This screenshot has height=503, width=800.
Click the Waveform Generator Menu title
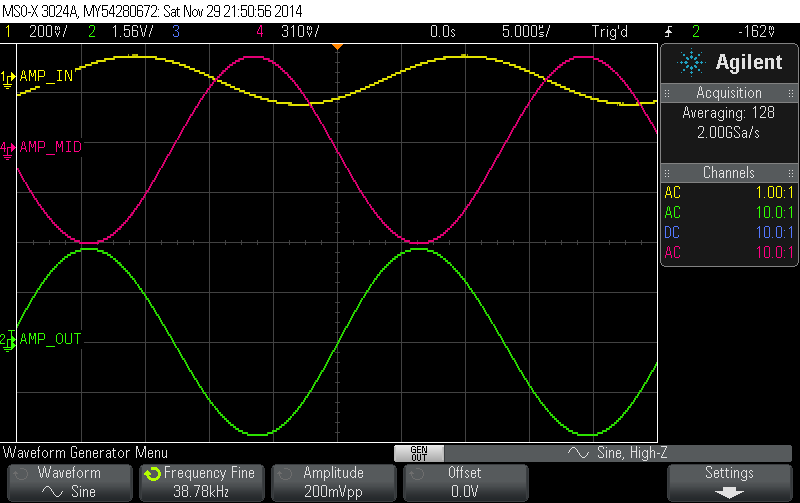(x=85, y=453)
